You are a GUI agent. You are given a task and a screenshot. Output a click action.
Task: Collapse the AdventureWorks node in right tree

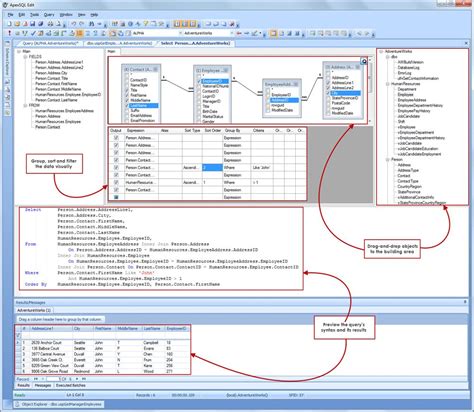coord(381,51)
